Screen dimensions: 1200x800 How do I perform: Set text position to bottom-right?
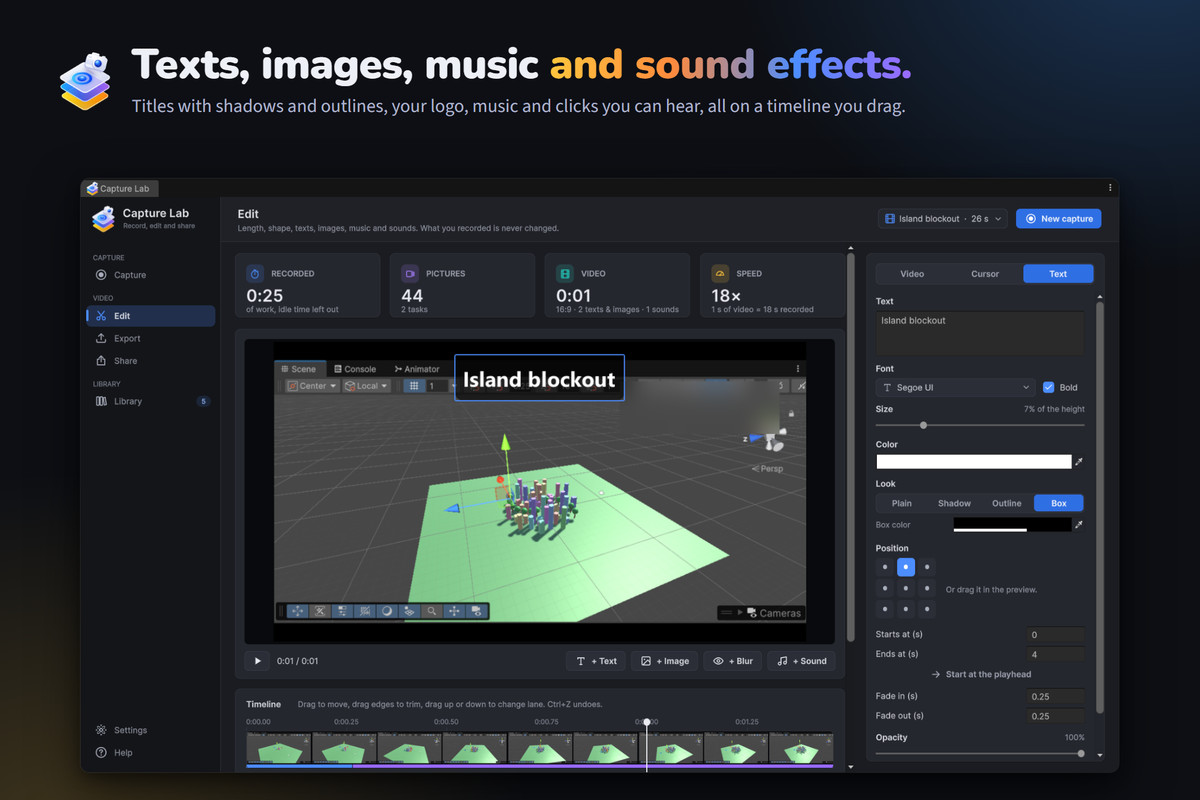[x=927, y=609]
